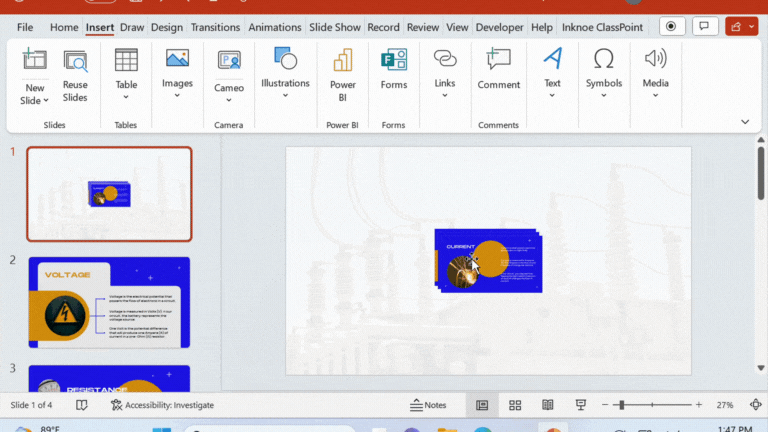The image size is (768, 432).
Task: Expand the Table dropdown arrow
Action: pyautogui.click(x=126, y=97)
